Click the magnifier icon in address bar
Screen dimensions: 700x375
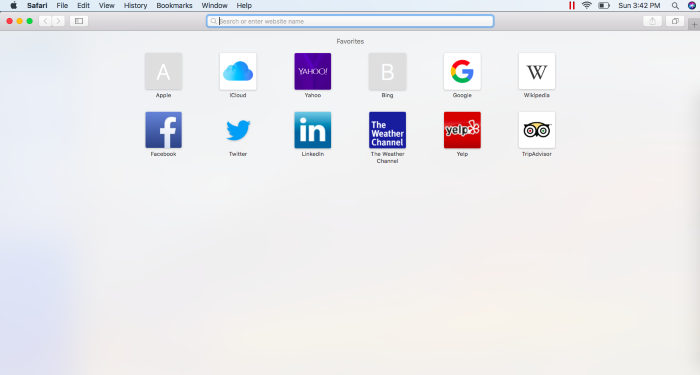pos(213,21)
